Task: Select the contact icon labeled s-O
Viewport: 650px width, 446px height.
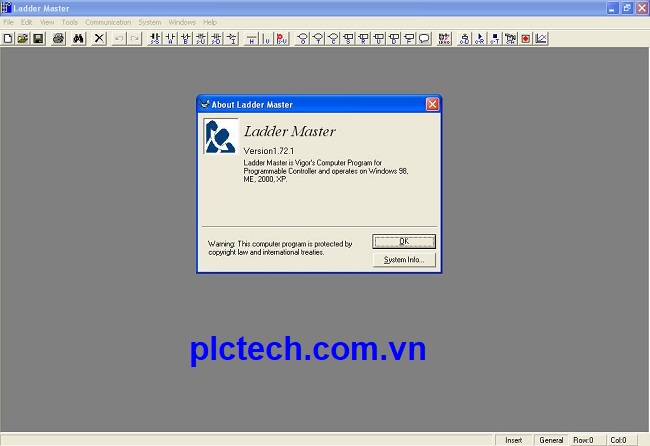Action: pos(216,39)
